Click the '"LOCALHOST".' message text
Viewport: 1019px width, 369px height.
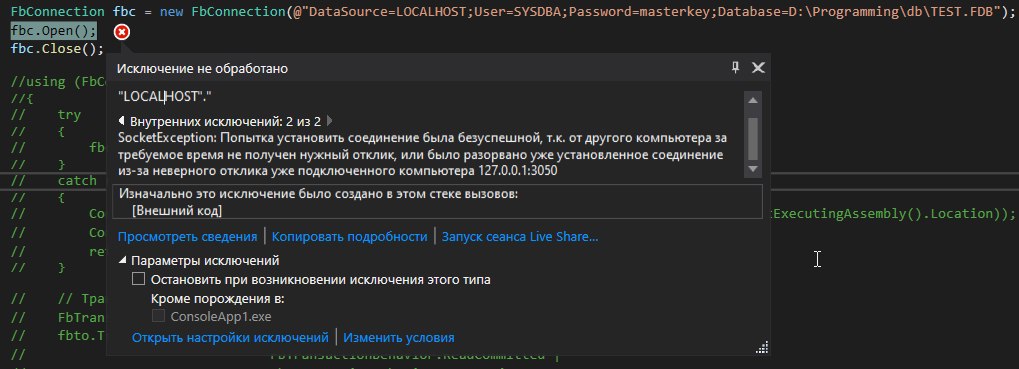point(165,96)
